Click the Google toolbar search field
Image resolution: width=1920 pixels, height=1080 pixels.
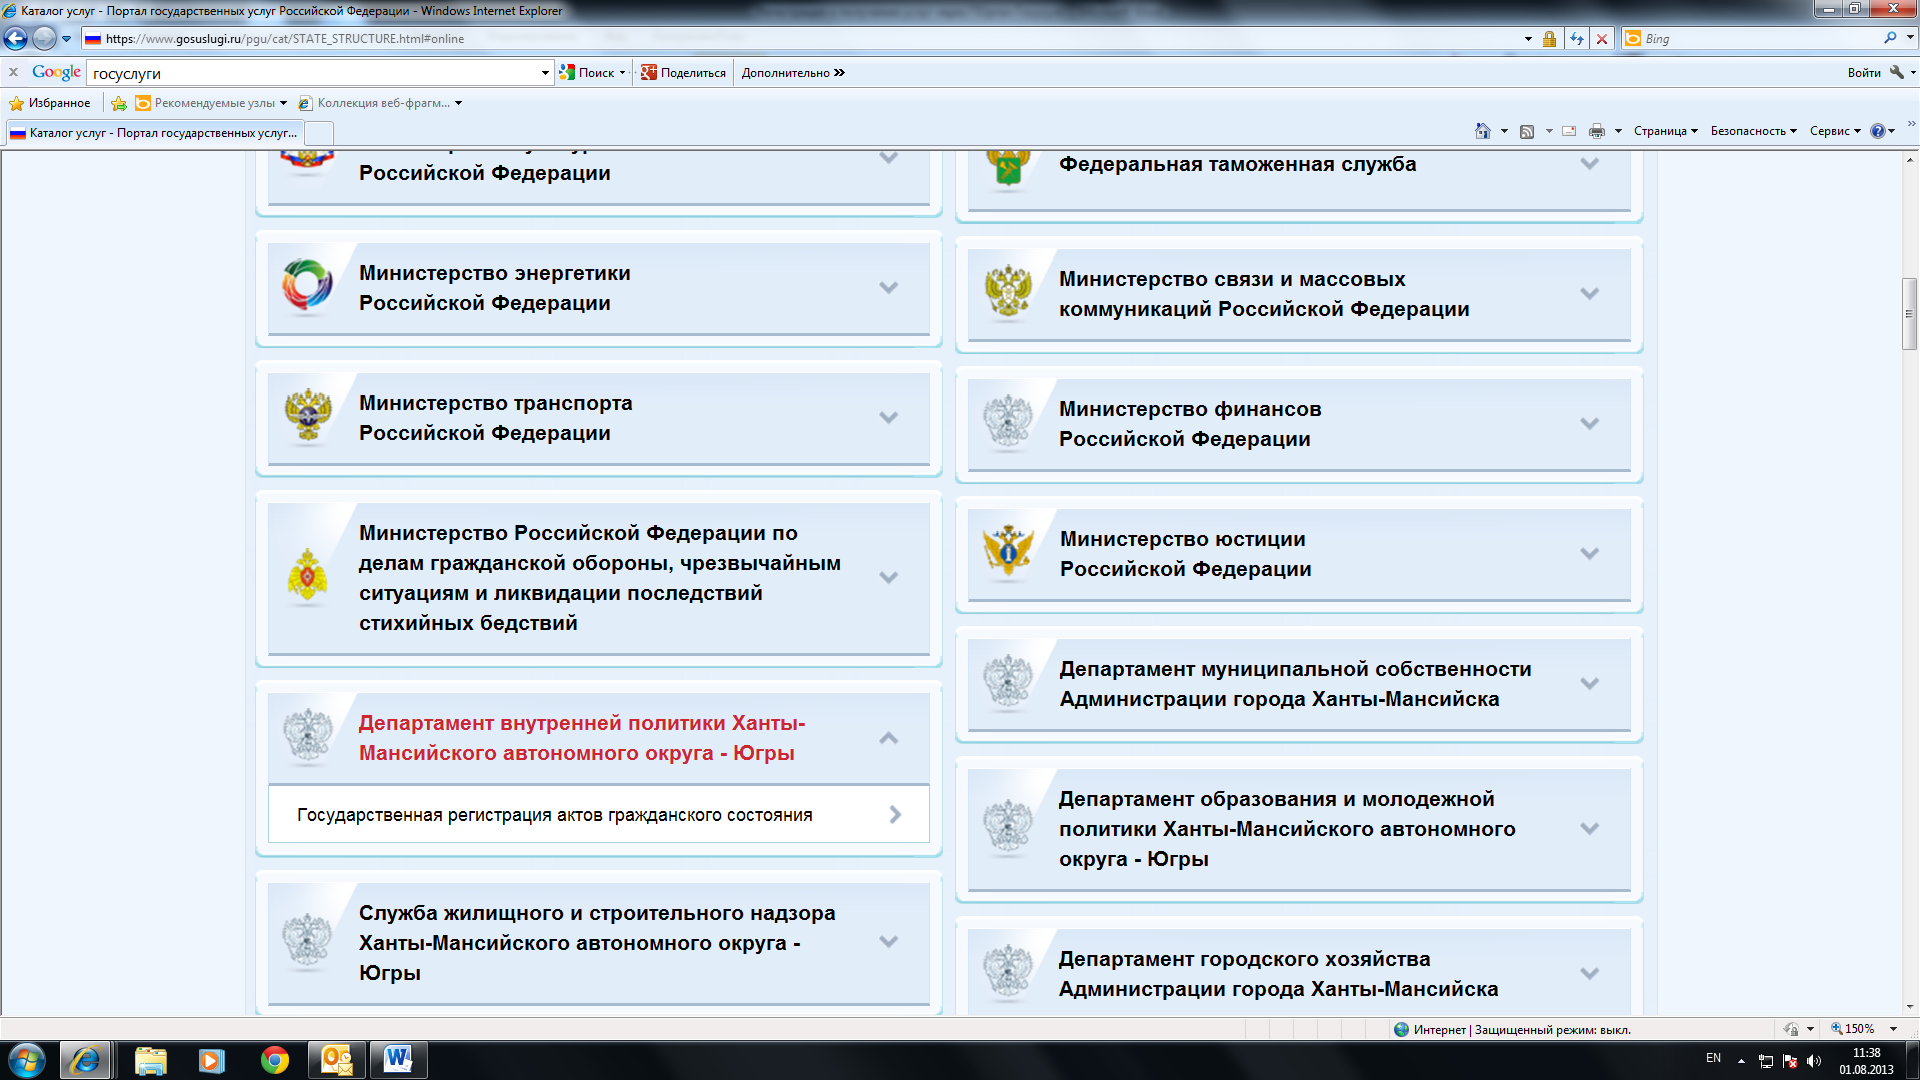point(313,73)
